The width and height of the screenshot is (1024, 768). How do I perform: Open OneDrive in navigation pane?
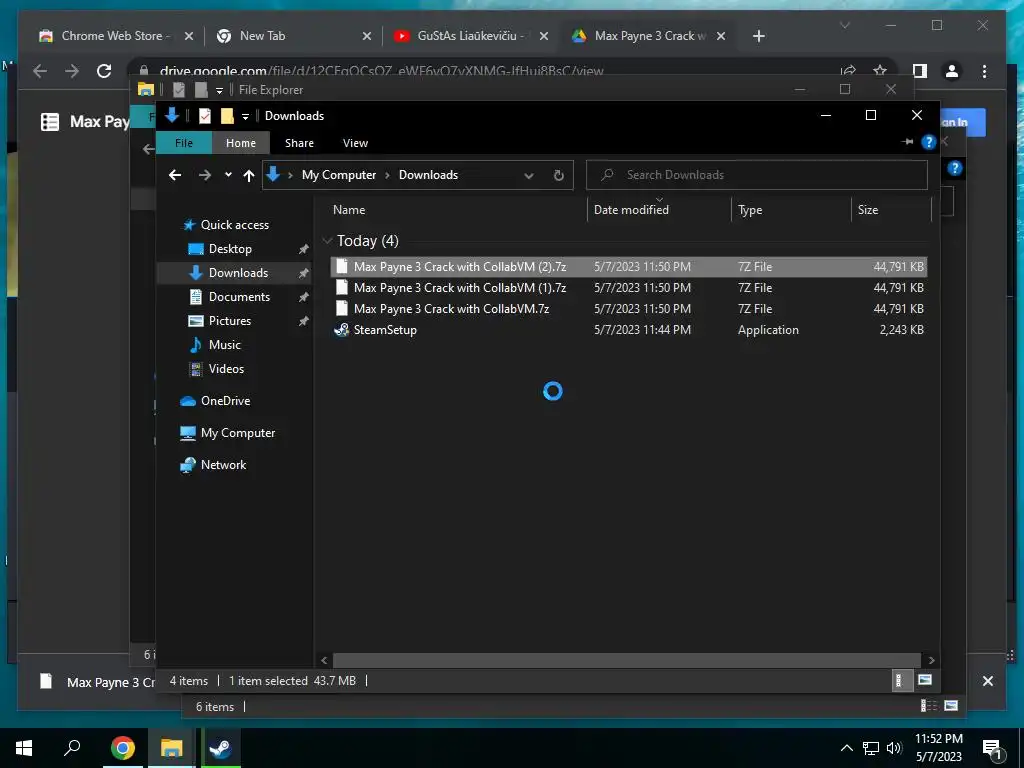[225, 401]
